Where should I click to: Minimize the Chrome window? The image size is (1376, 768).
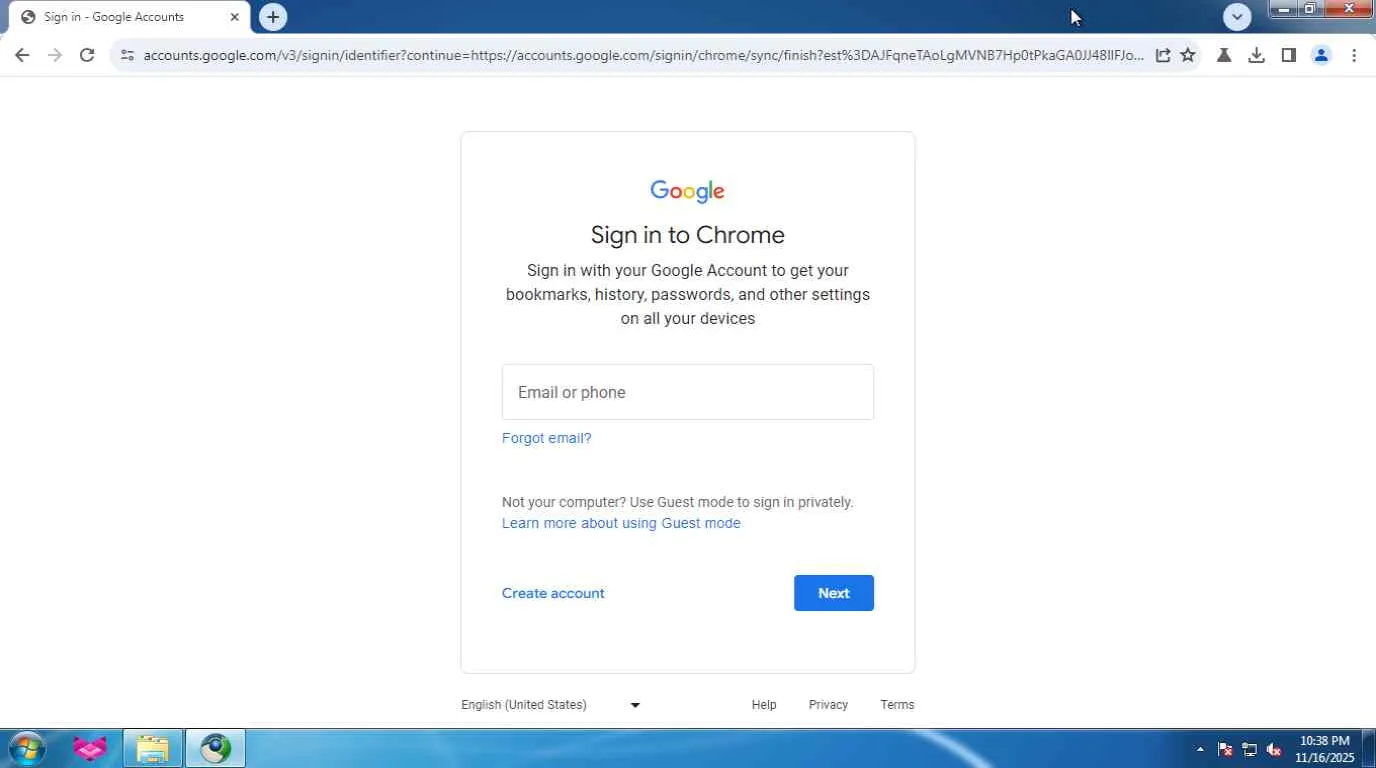[1284, 9]
